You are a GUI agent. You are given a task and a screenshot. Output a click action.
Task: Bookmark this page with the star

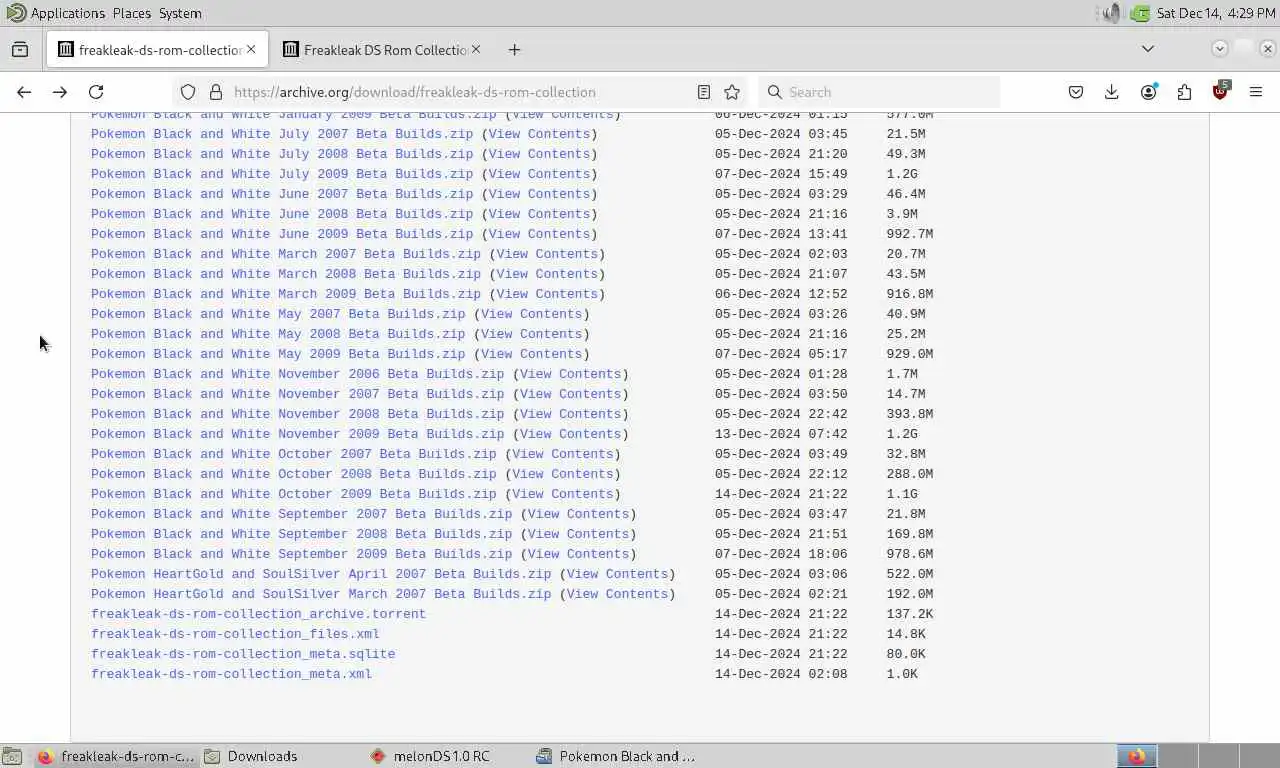[x=732, y=92]
